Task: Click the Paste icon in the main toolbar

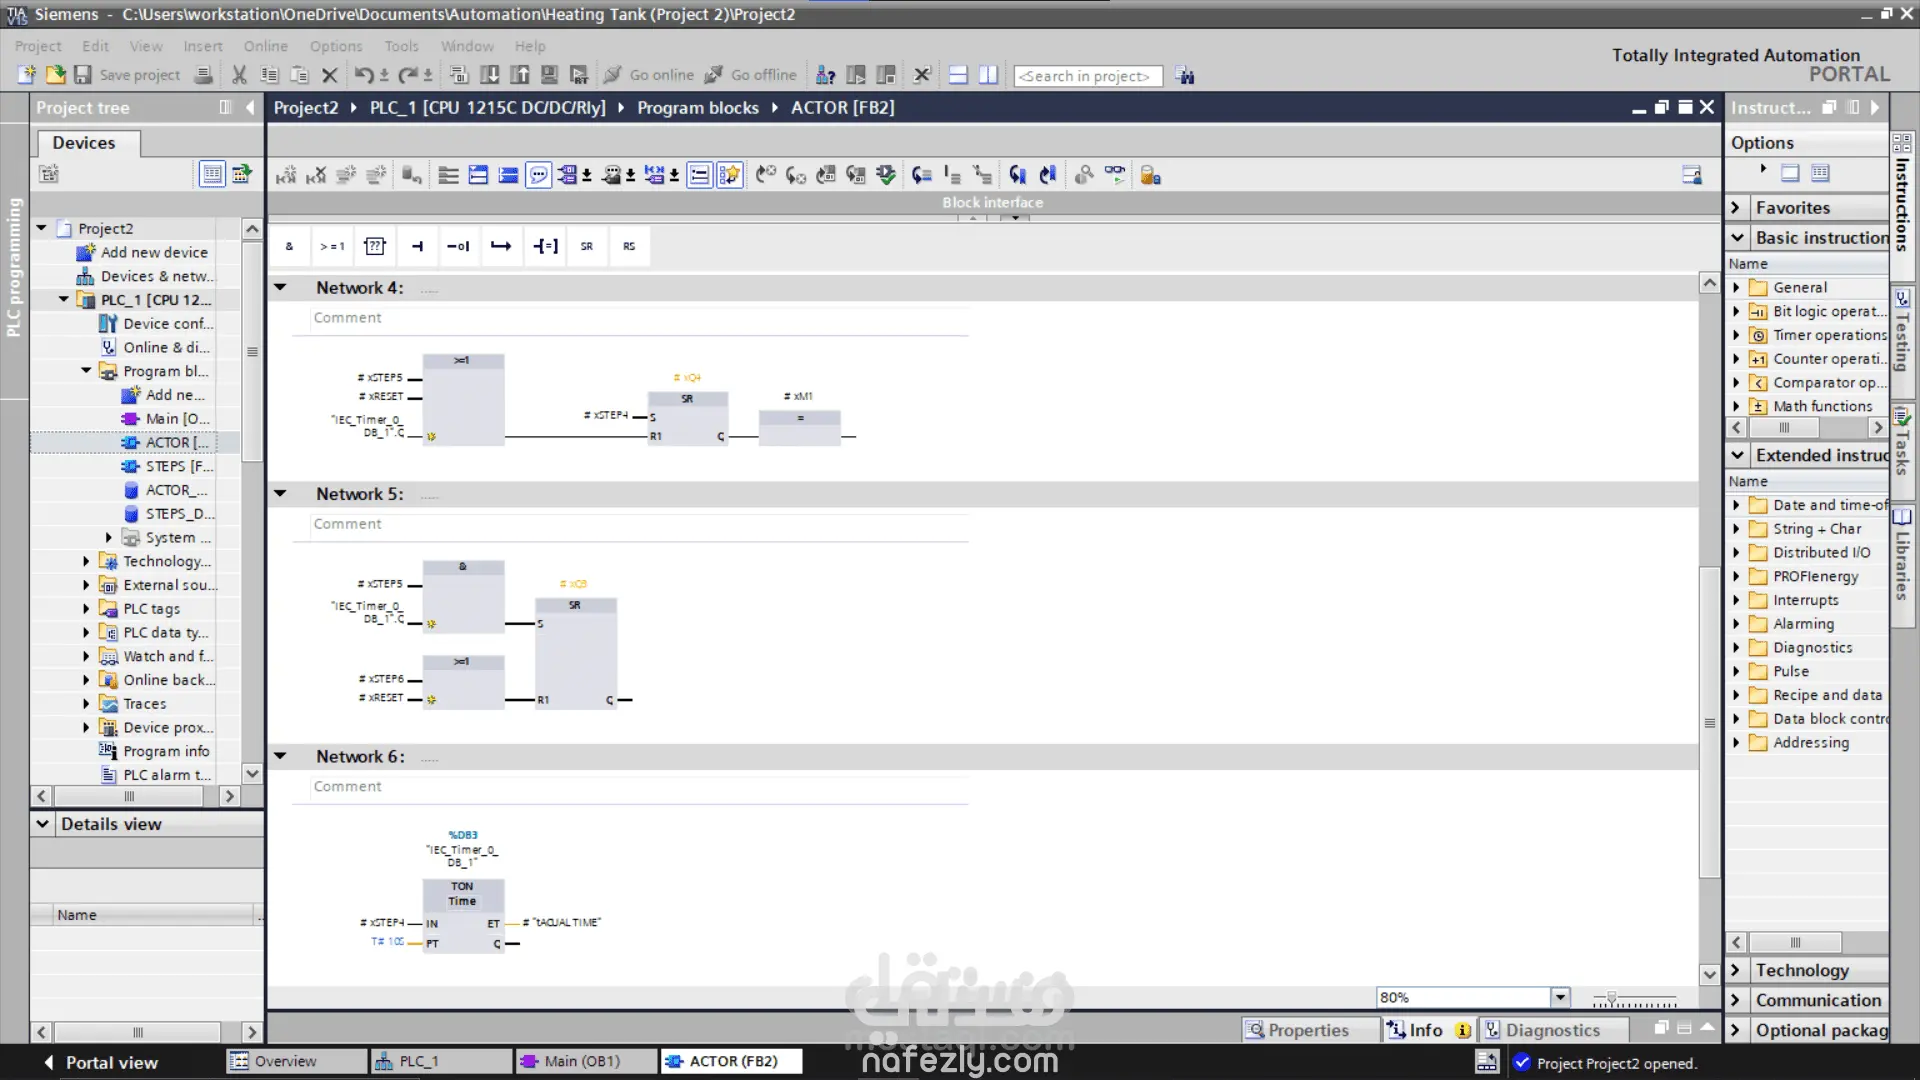Action: (299, 75)
